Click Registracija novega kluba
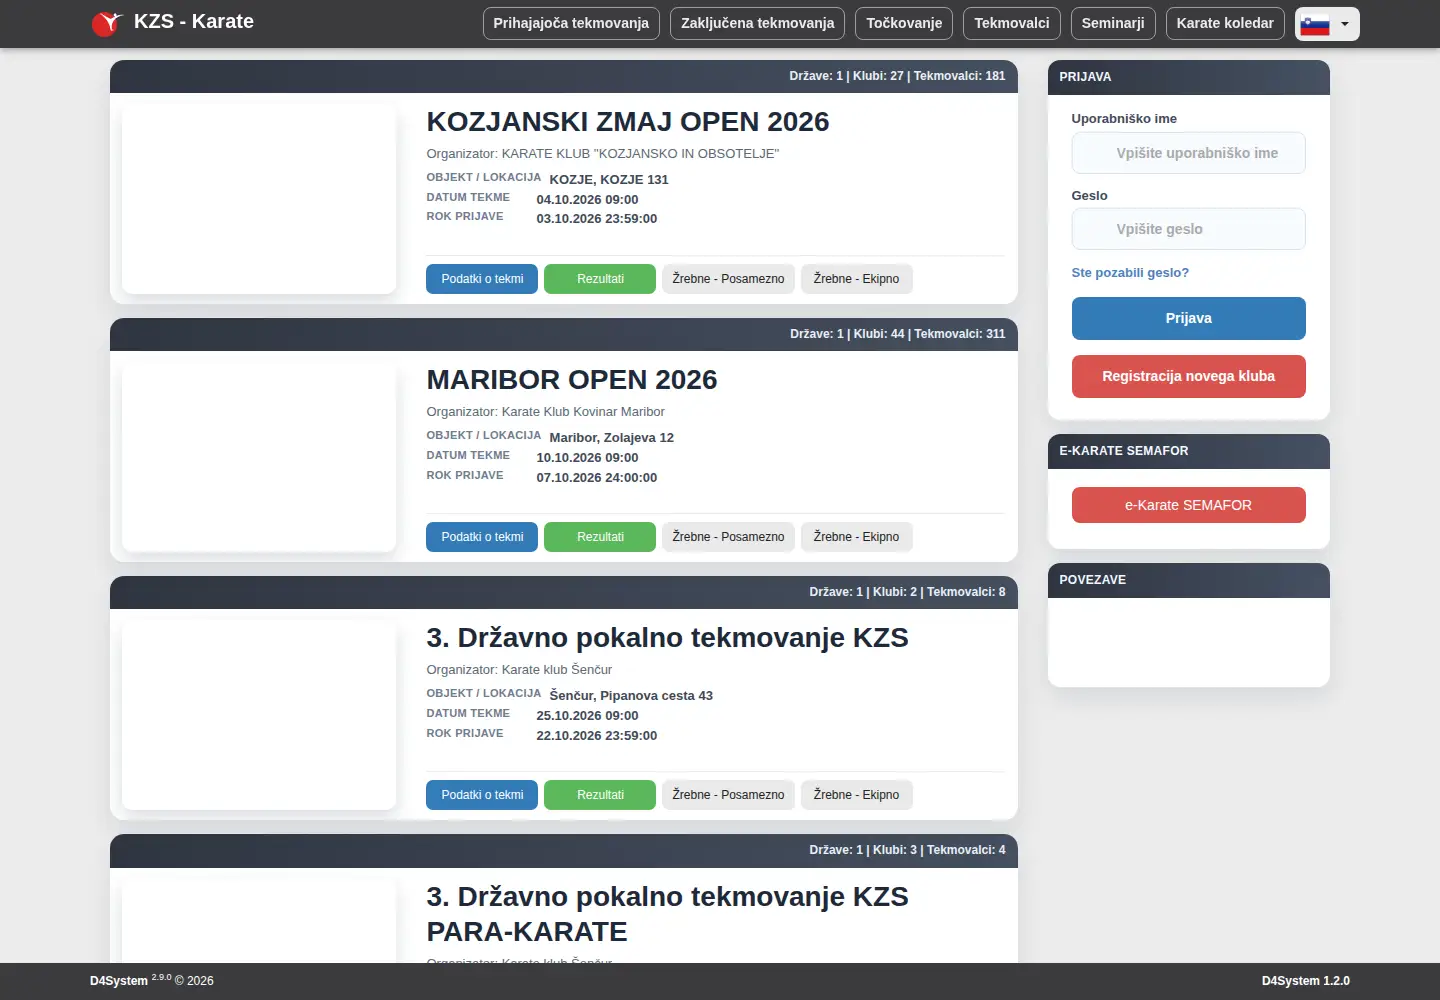The width and height of the screenshot is (1440, 1000). [x=1188, y=376]
